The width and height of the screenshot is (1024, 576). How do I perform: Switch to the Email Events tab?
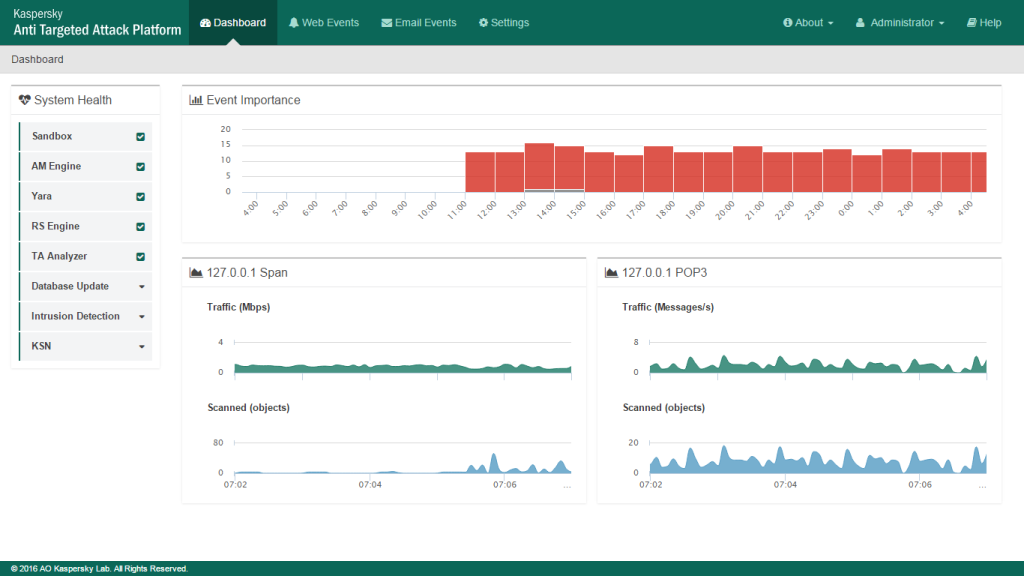(x=419, y=23)
